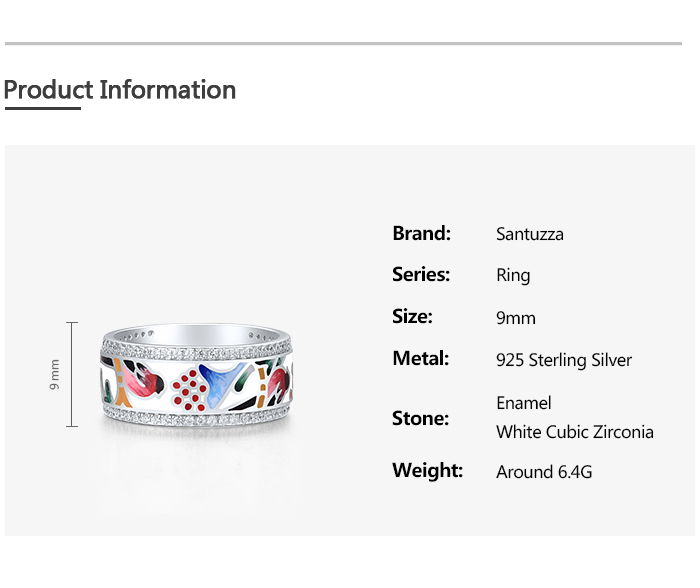700x588 pixels.
Task: Click the Series: label
Action: pos(421,274)
